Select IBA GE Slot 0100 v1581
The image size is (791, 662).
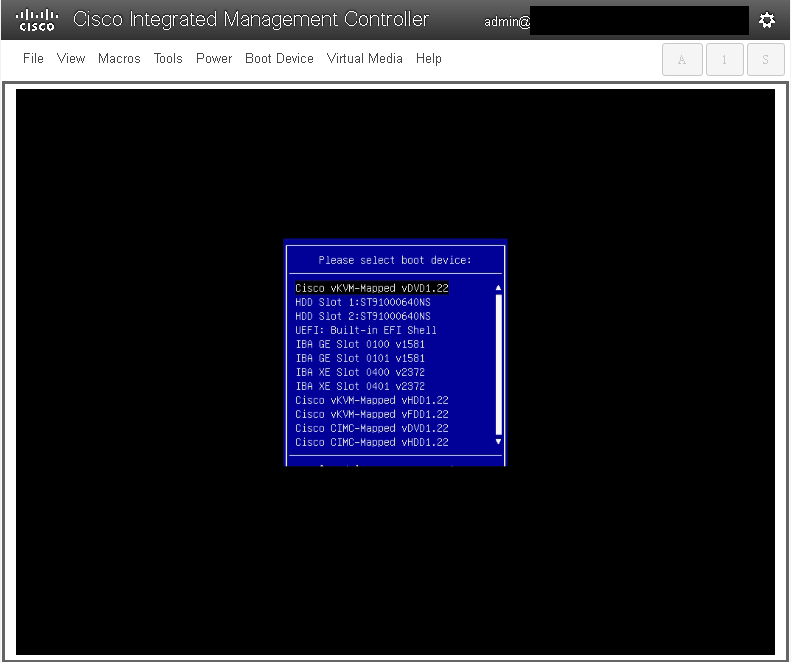(x=360, y=344)
